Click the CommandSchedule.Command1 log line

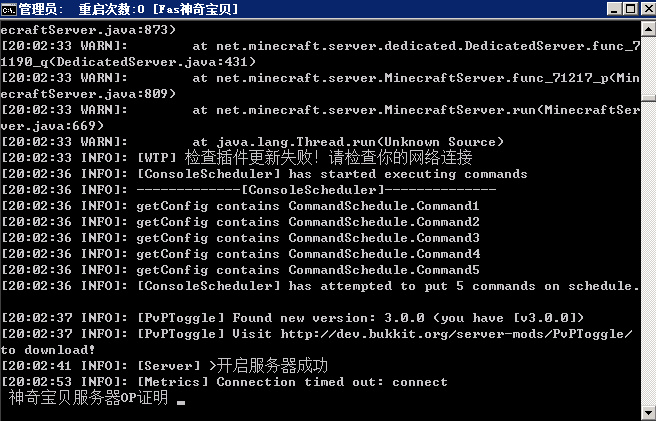pos(240,206)
